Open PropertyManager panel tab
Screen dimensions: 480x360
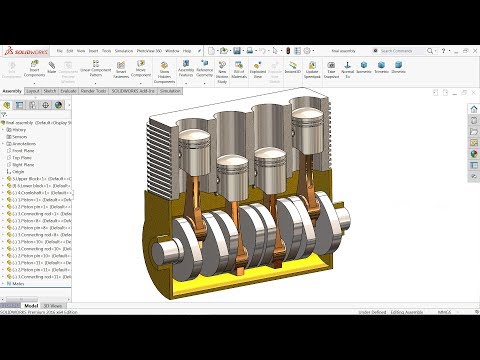(x=20, y=105)
